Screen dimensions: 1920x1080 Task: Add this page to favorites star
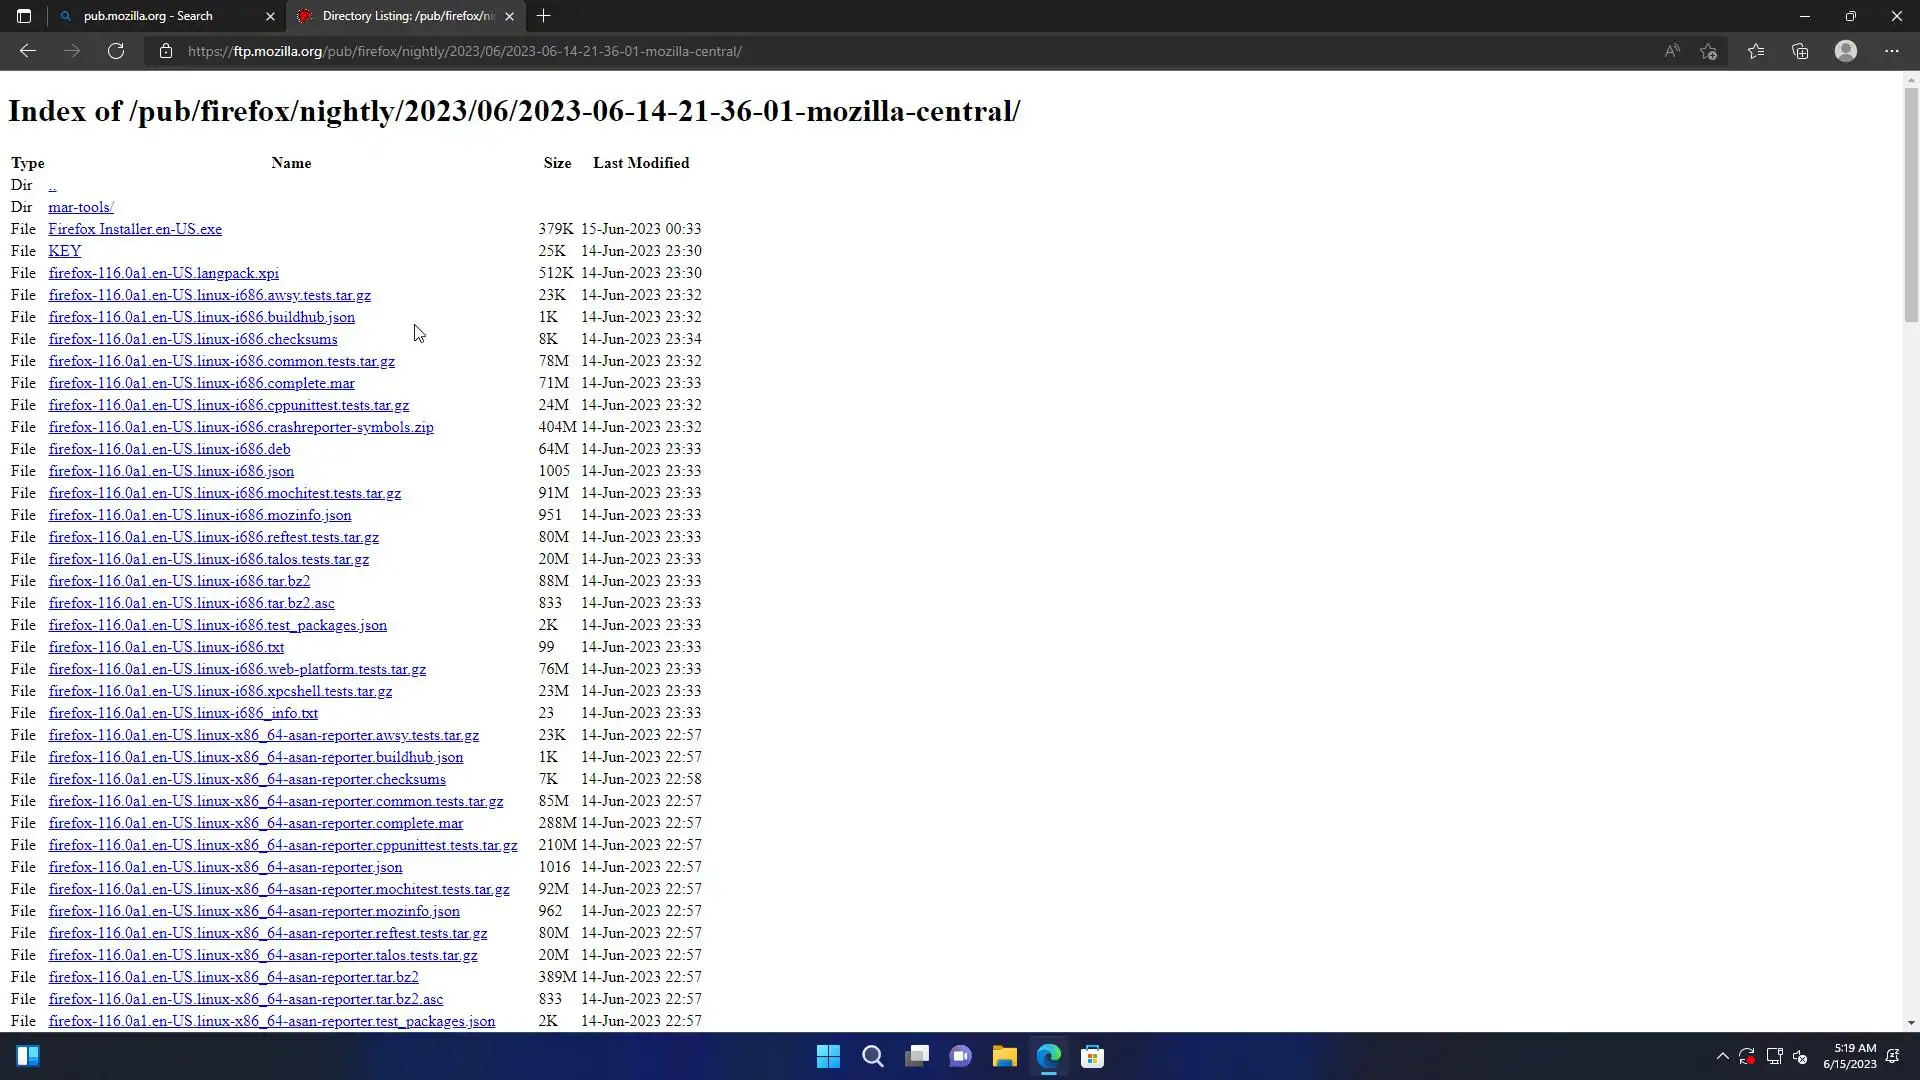(1709, 51)
